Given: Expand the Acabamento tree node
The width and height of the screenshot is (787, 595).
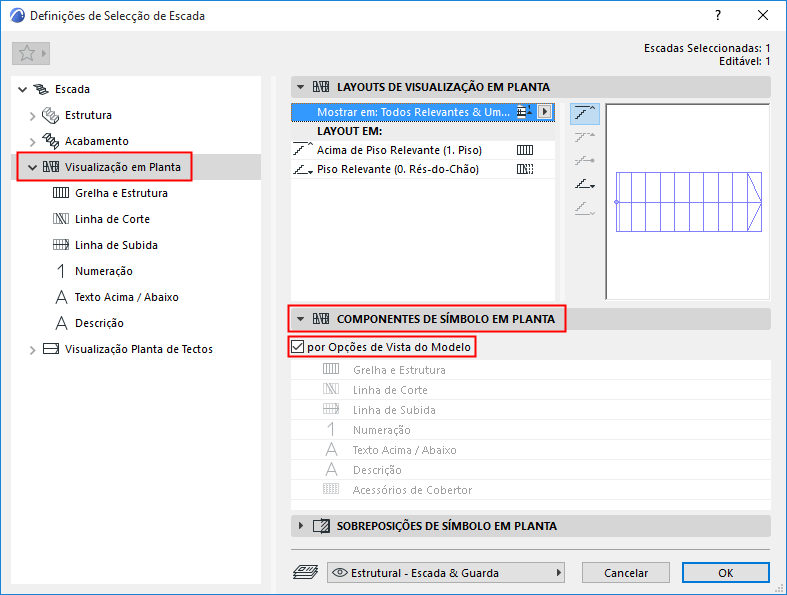Looking at the screenshot, I should click(x=32, y=142).
